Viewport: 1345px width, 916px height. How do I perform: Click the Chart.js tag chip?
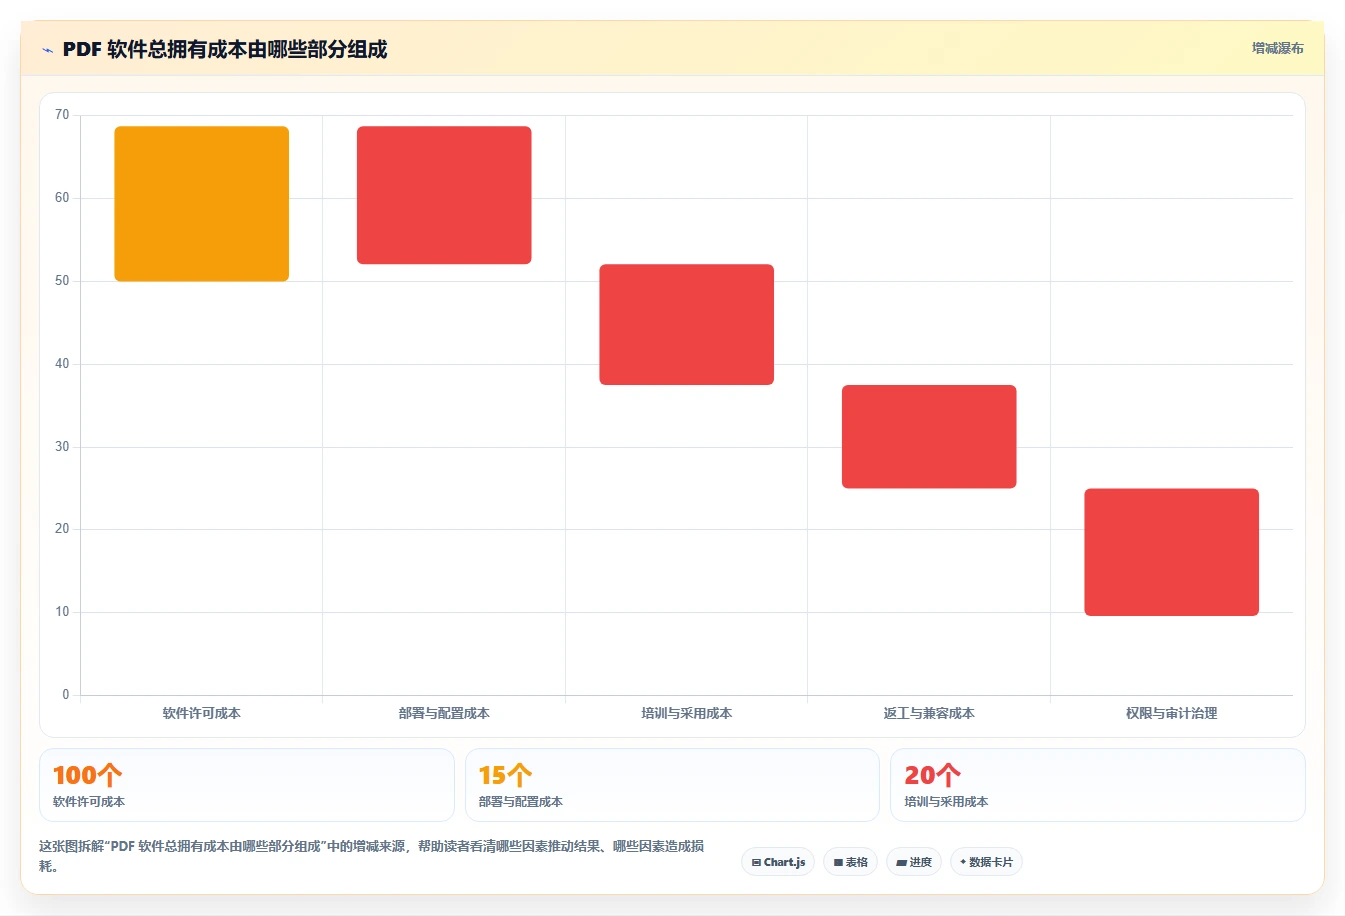(x=778, y=862)
